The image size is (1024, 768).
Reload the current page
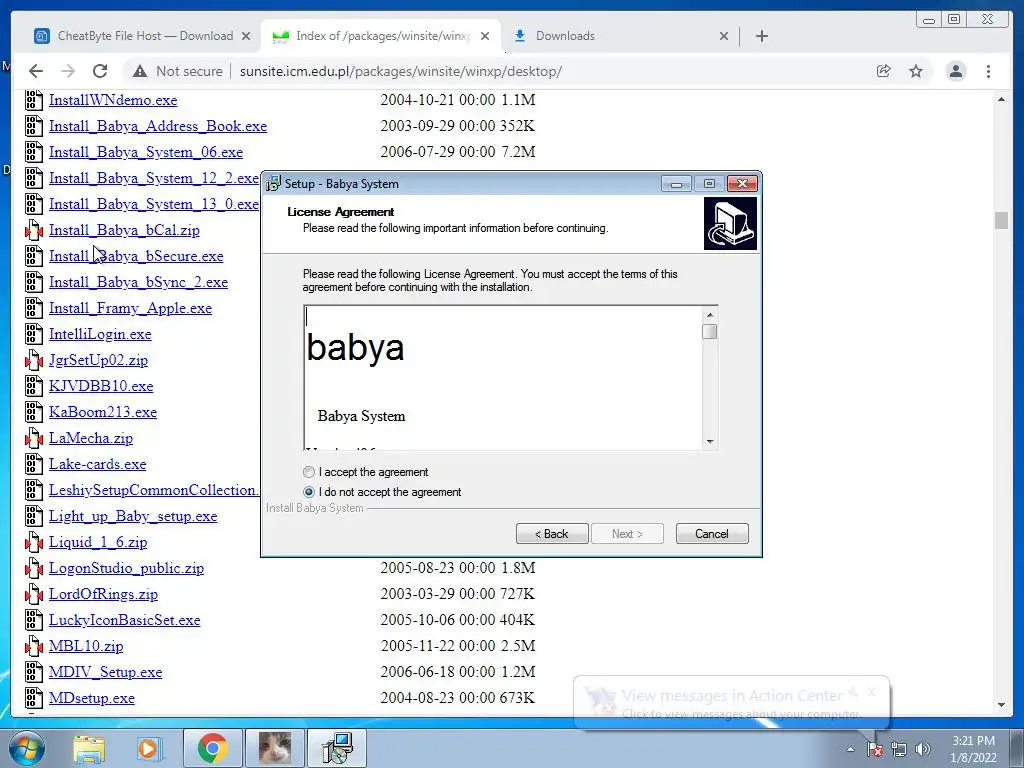(x=100, y=71)
